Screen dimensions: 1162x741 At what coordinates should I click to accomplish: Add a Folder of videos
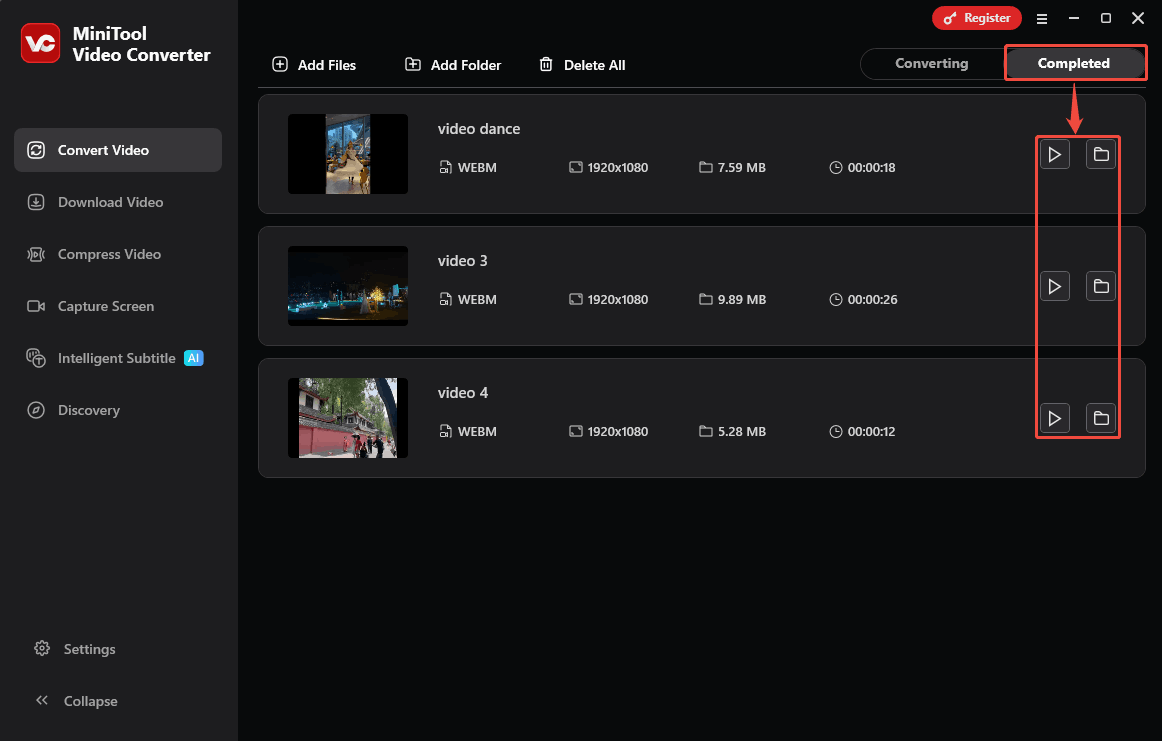tap(452, 64)
